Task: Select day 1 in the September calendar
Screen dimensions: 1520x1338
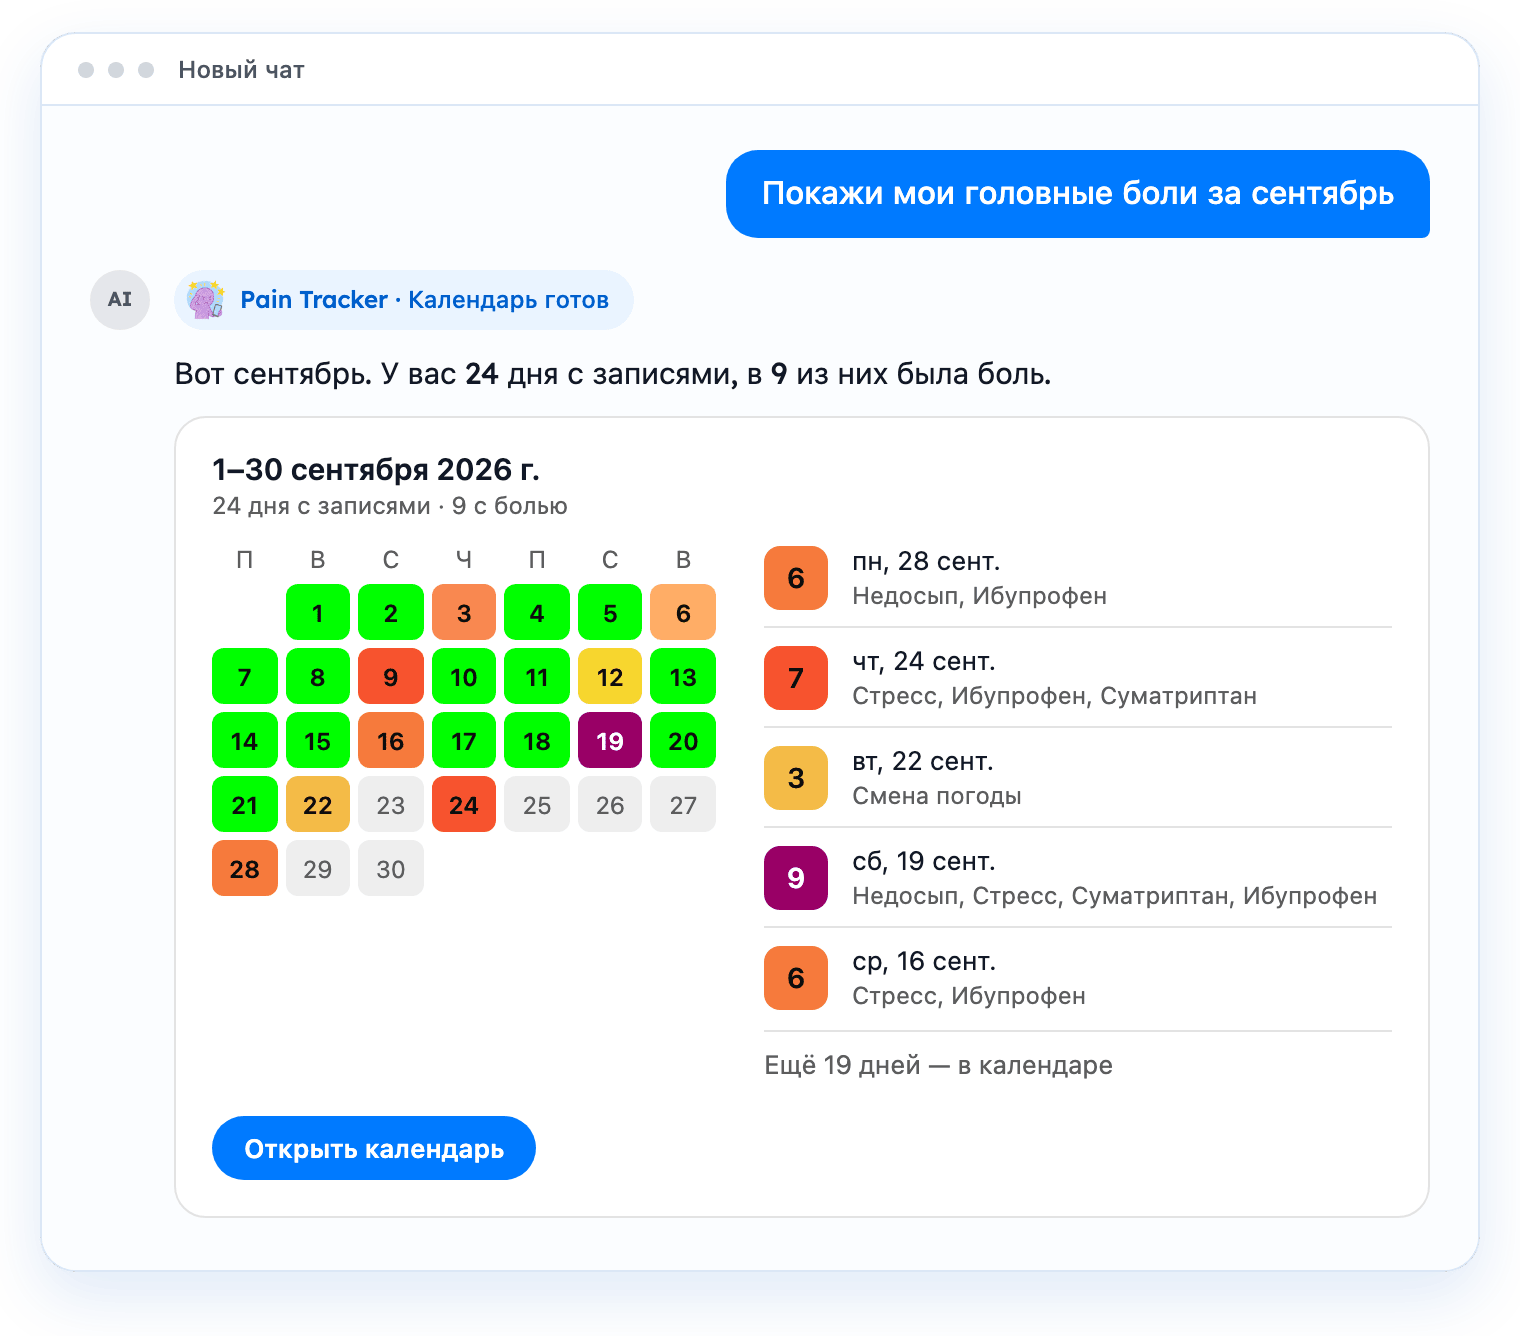Action: (x=318, y=612)
